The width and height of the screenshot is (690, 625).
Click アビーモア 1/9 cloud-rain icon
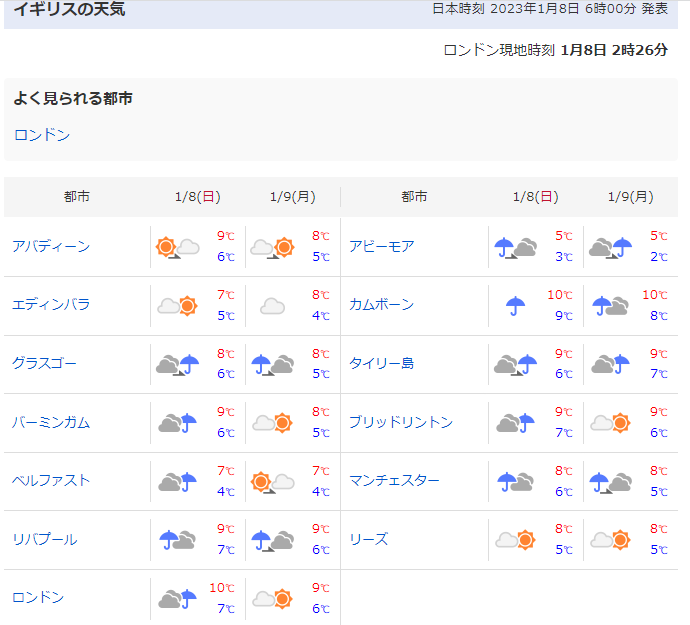610,247
